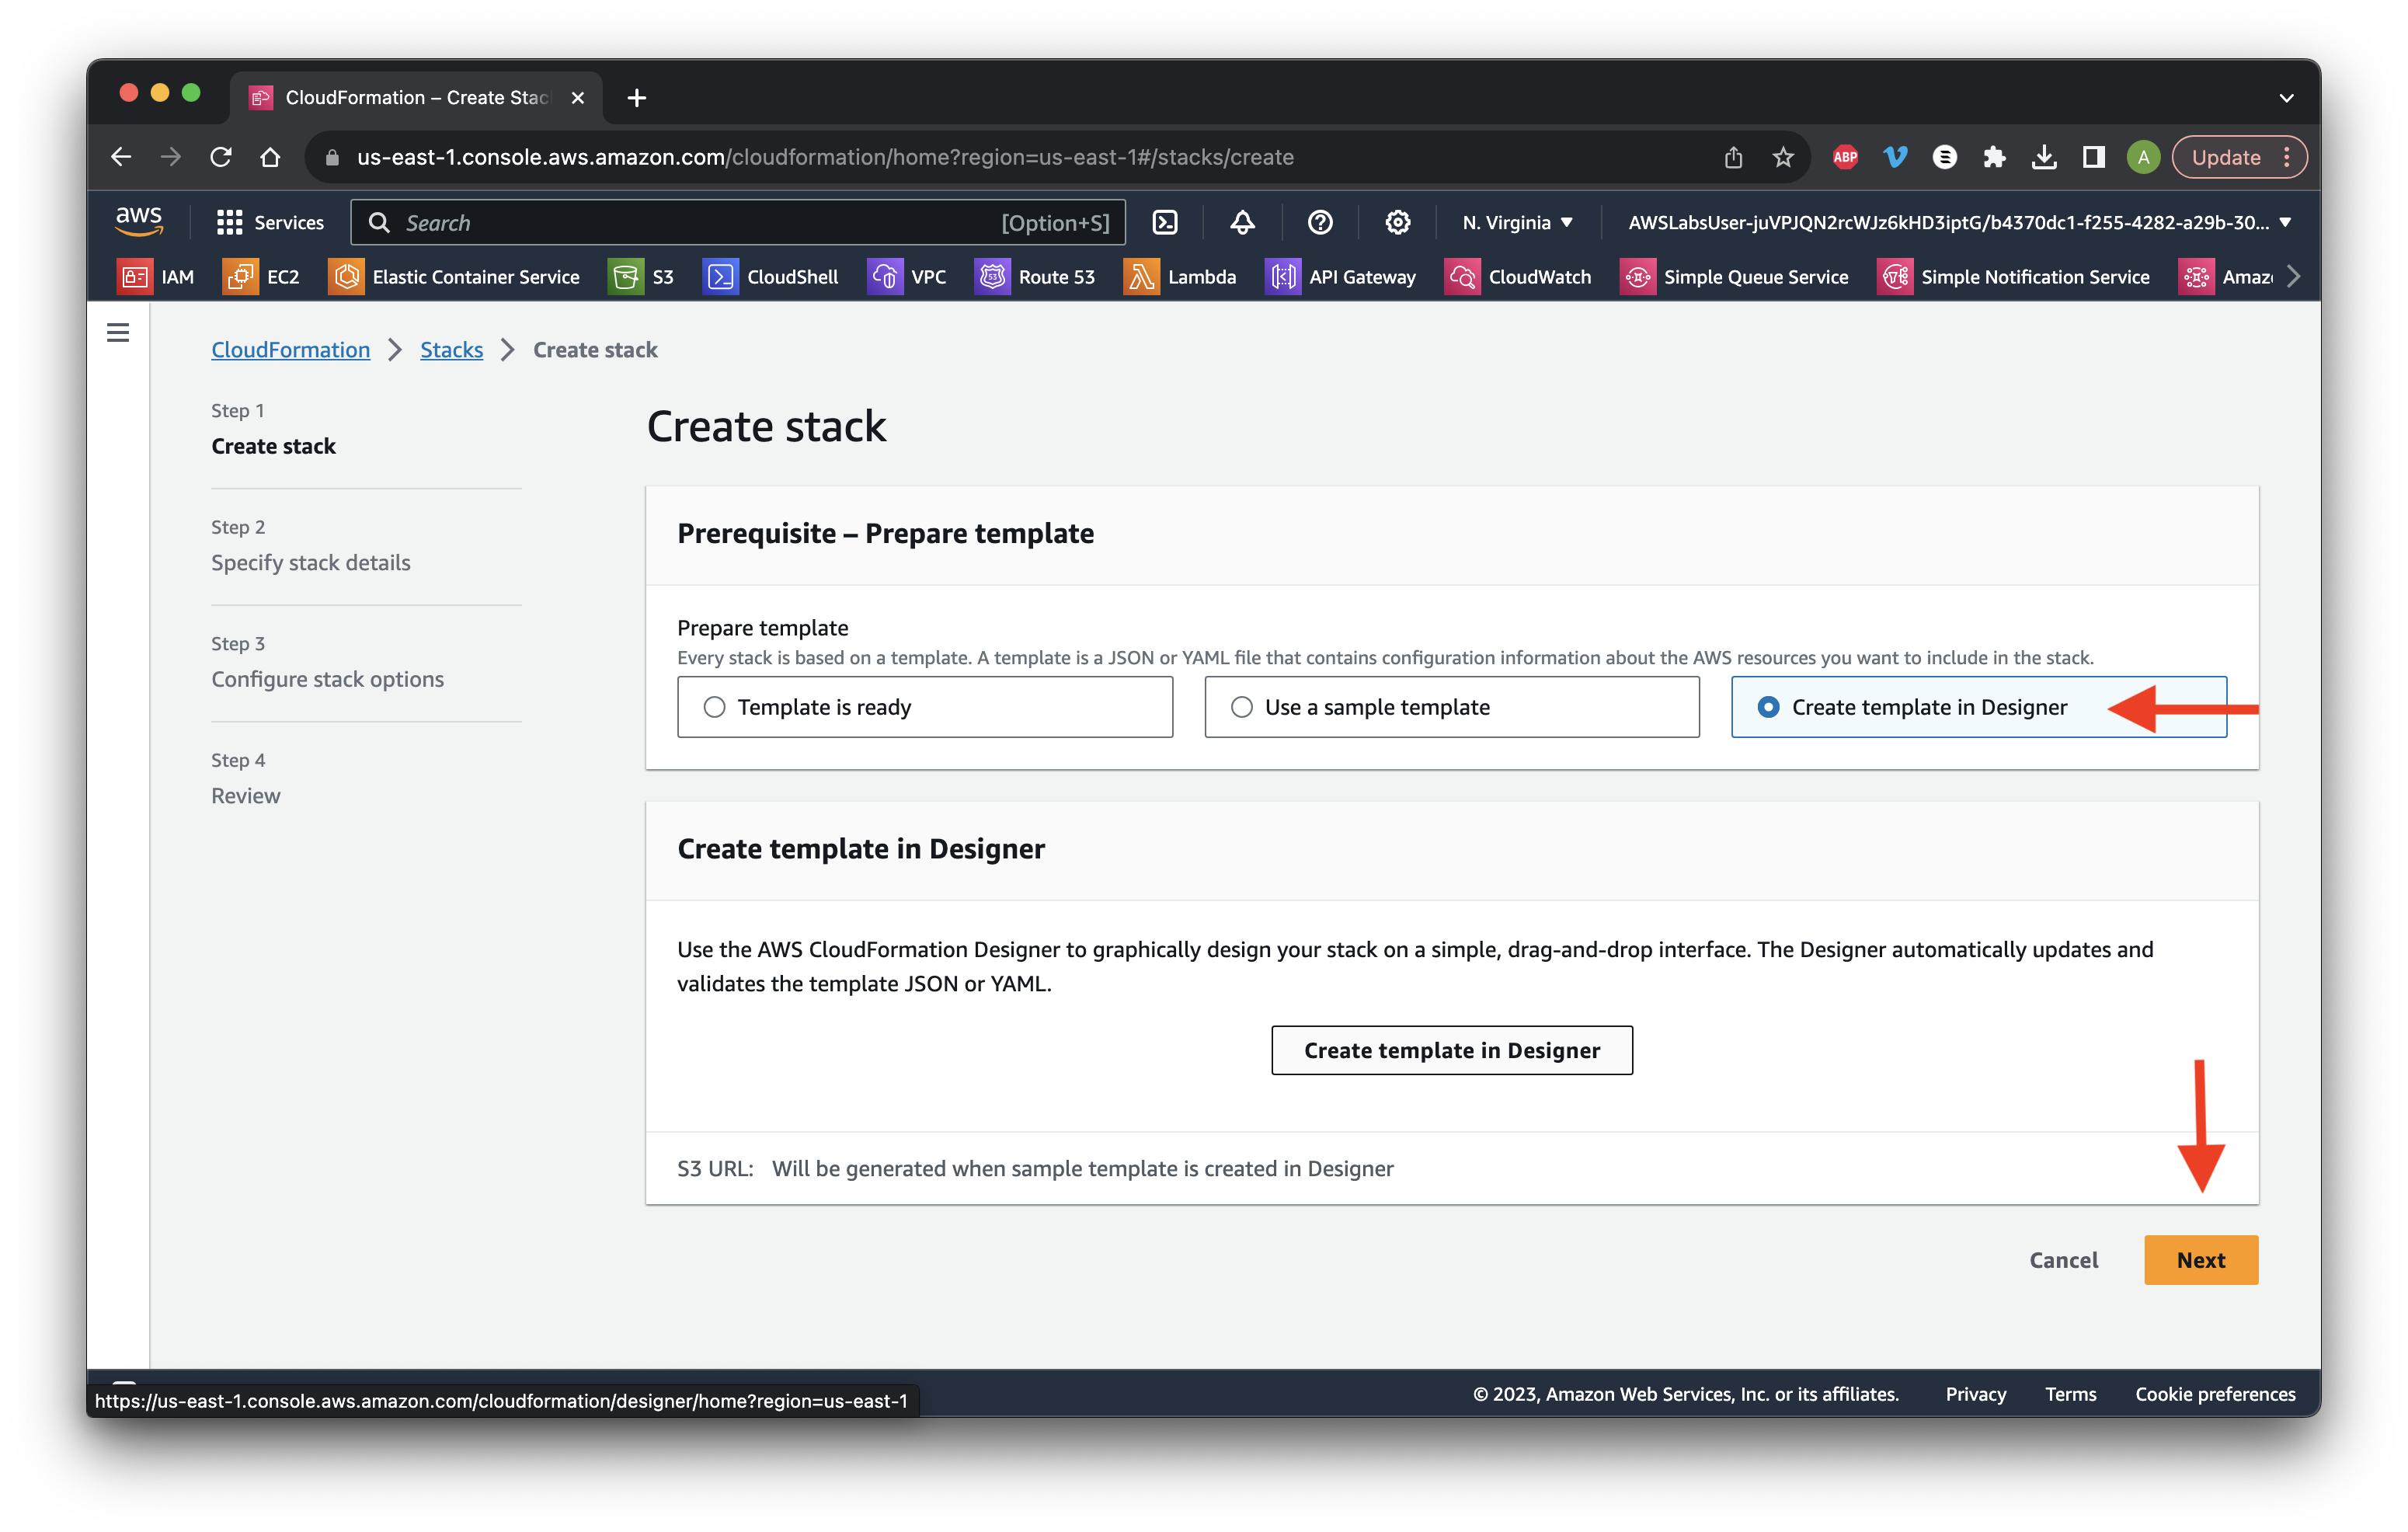Screen dimensions: 2408x1532
Task: Open the N. Virginia region dropdown
Action: click(x=1518, y=222)
